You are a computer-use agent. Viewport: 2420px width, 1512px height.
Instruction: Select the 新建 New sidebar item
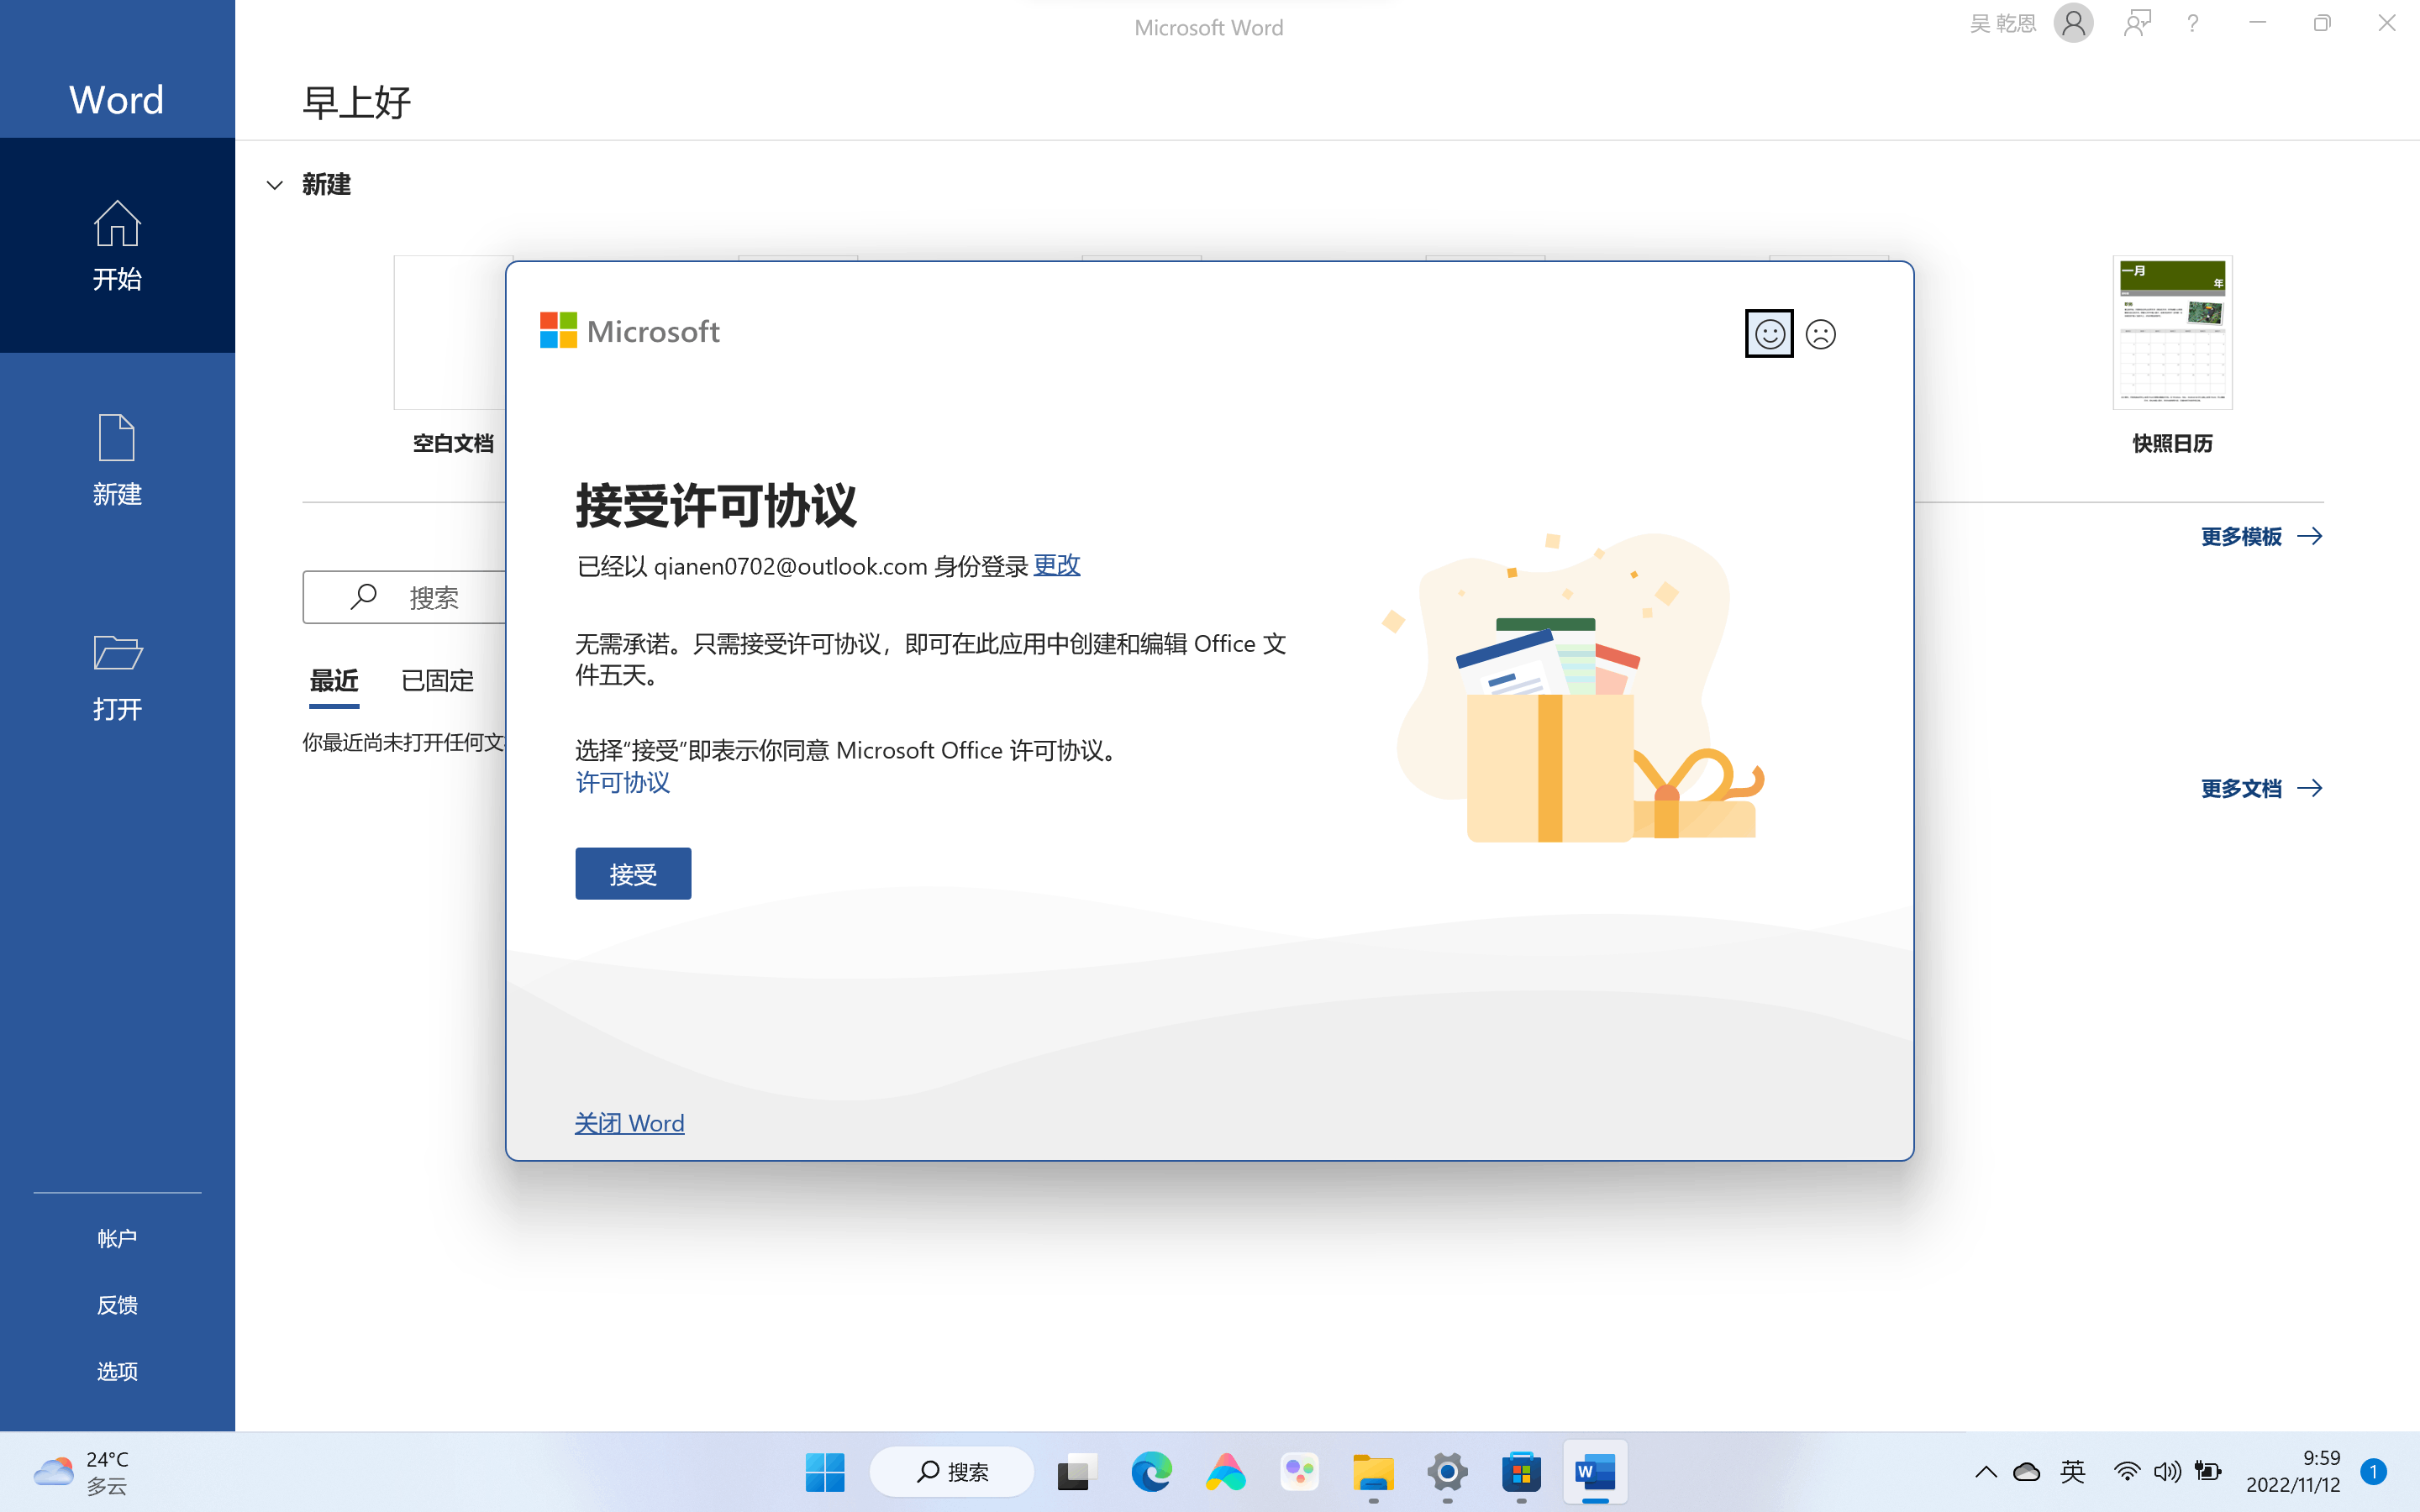pyautogui.click(x=117, y=458)
